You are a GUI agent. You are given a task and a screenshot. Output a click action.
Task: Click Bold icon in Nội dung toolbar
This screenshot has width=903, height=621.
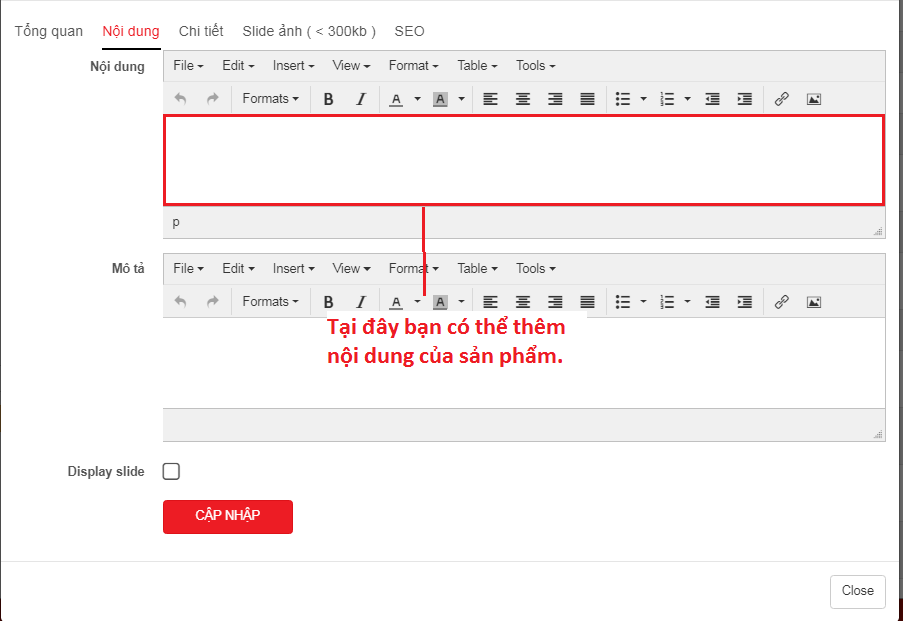328,99
